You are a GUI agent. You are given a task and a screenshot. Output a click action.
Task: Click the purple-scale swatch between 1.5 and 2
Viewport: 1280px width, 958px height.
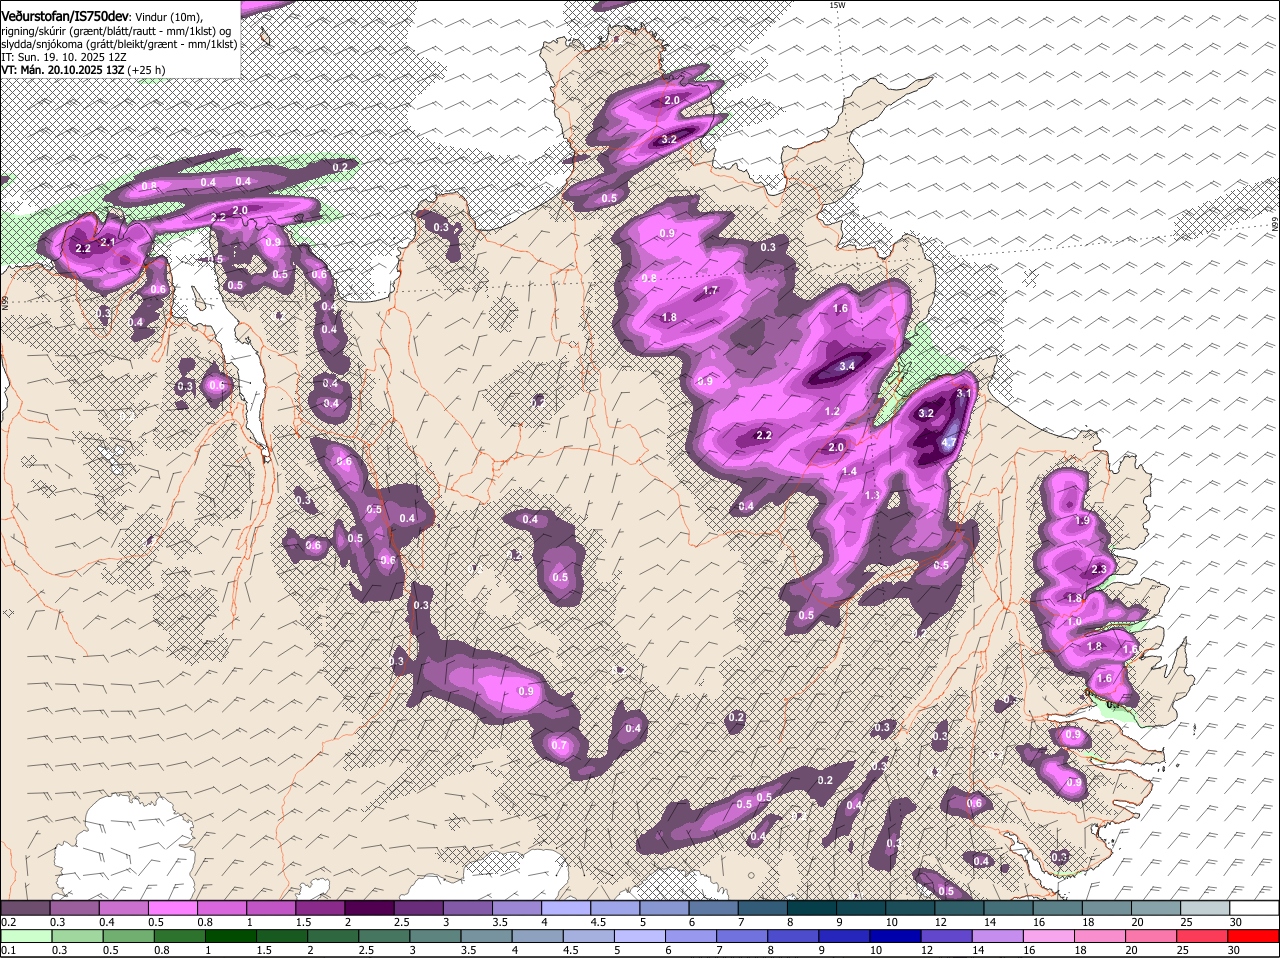pos(321,908)
